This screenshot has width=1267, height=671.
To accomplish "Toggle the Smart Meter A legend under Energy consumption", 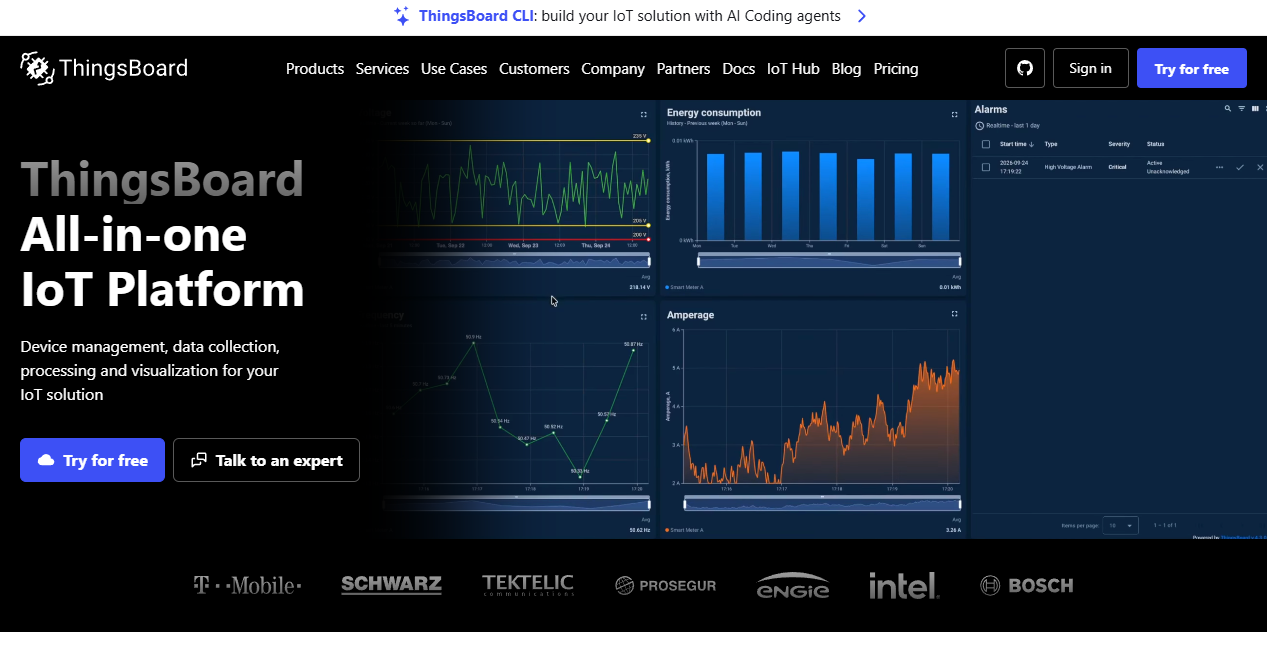I will click(685, 287).
